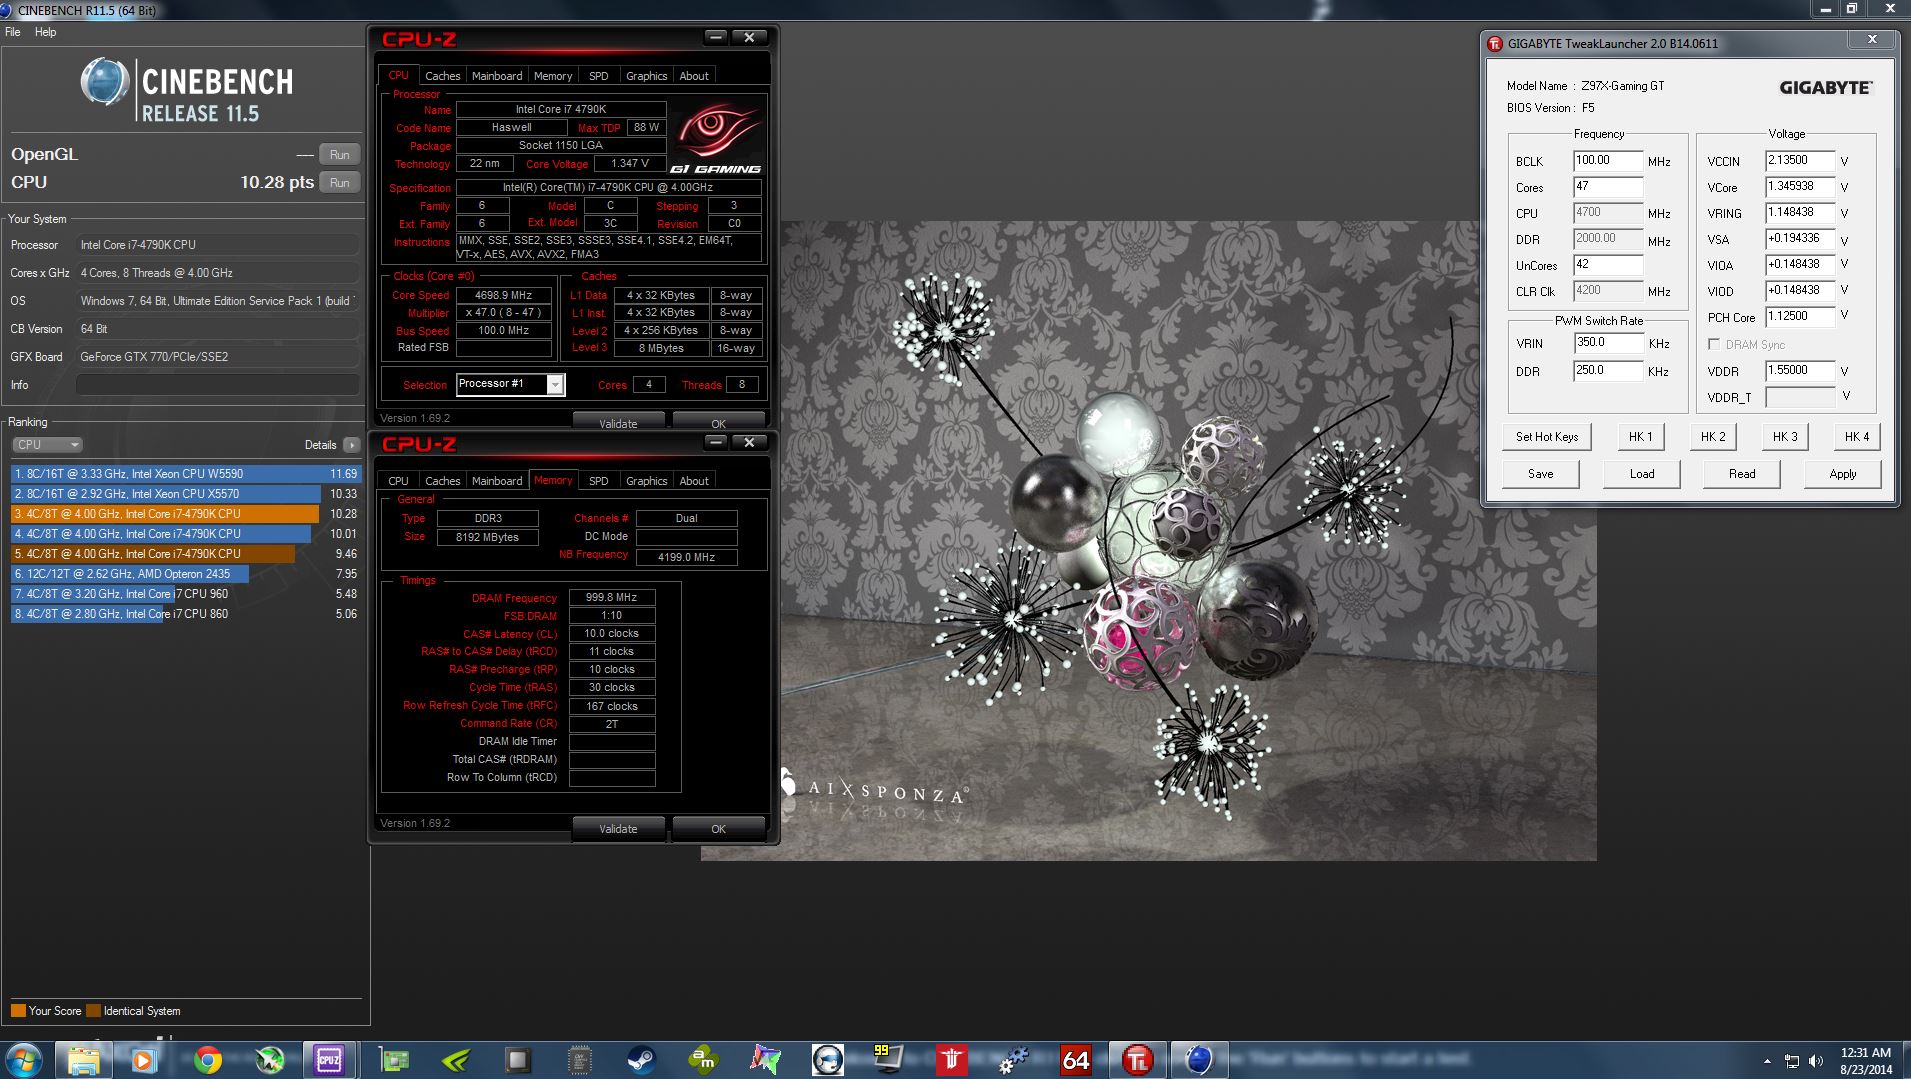Click the BCLK frequency input field
This screenshot has width=1911, height=1079.
pos(1608,160)
